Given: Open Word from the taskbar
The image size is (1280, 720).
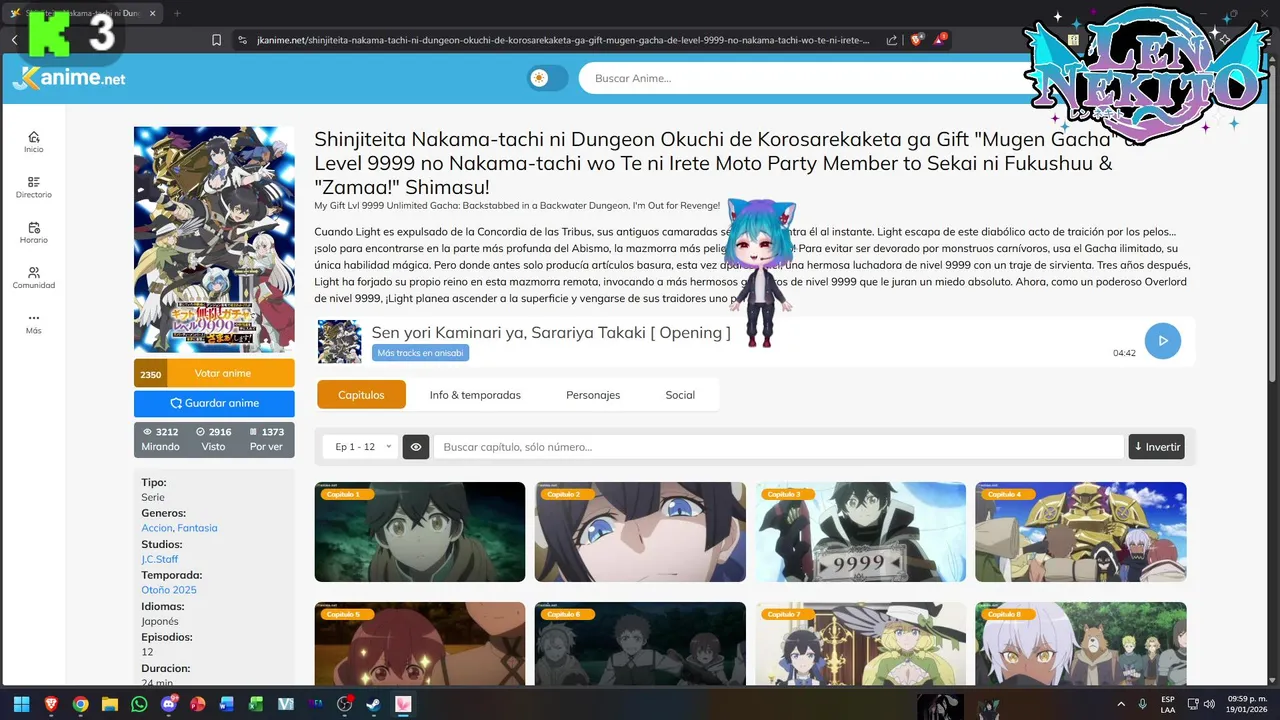Looking at the screenshot, I should coord(227,704).
